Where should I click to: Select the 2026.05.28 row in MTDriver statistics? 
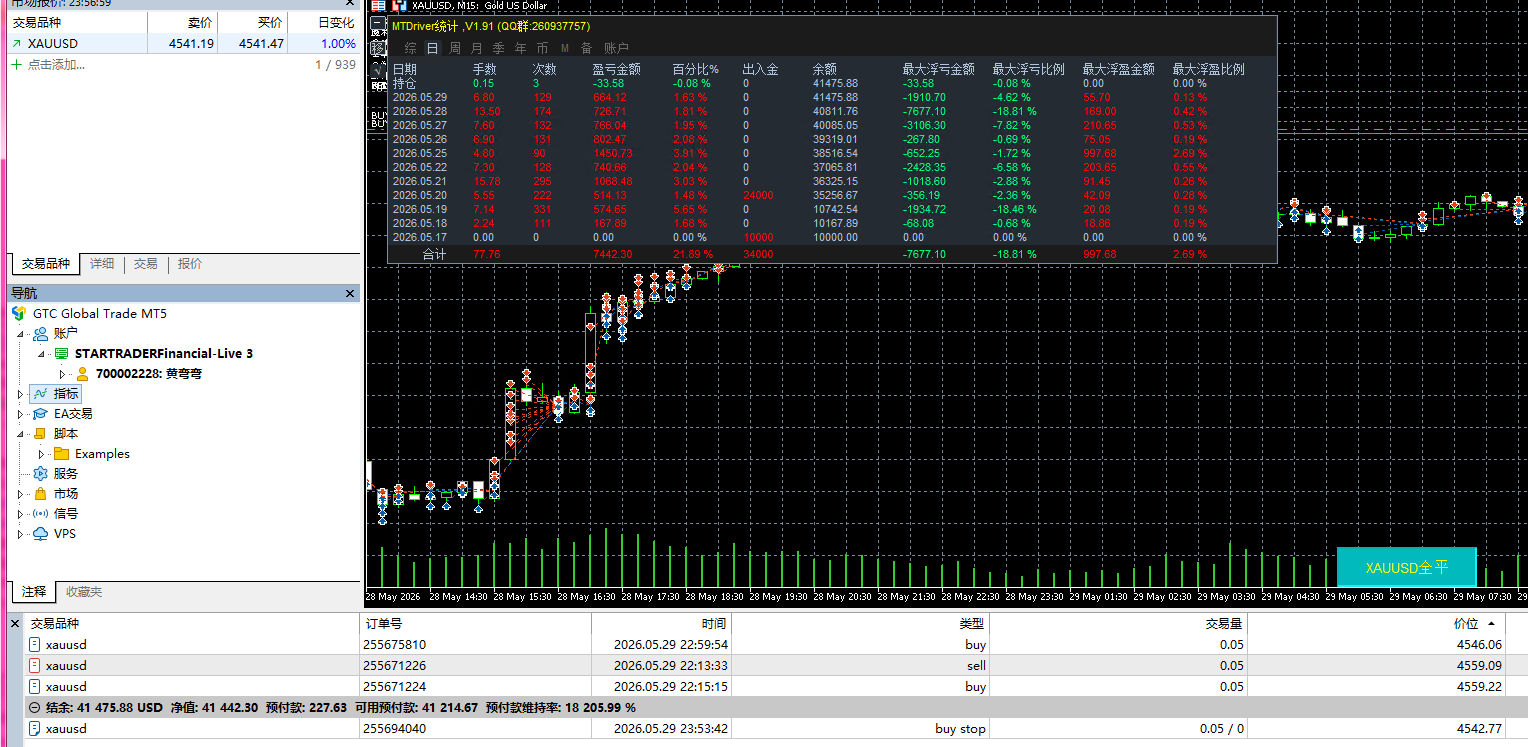tap(832, 111)
